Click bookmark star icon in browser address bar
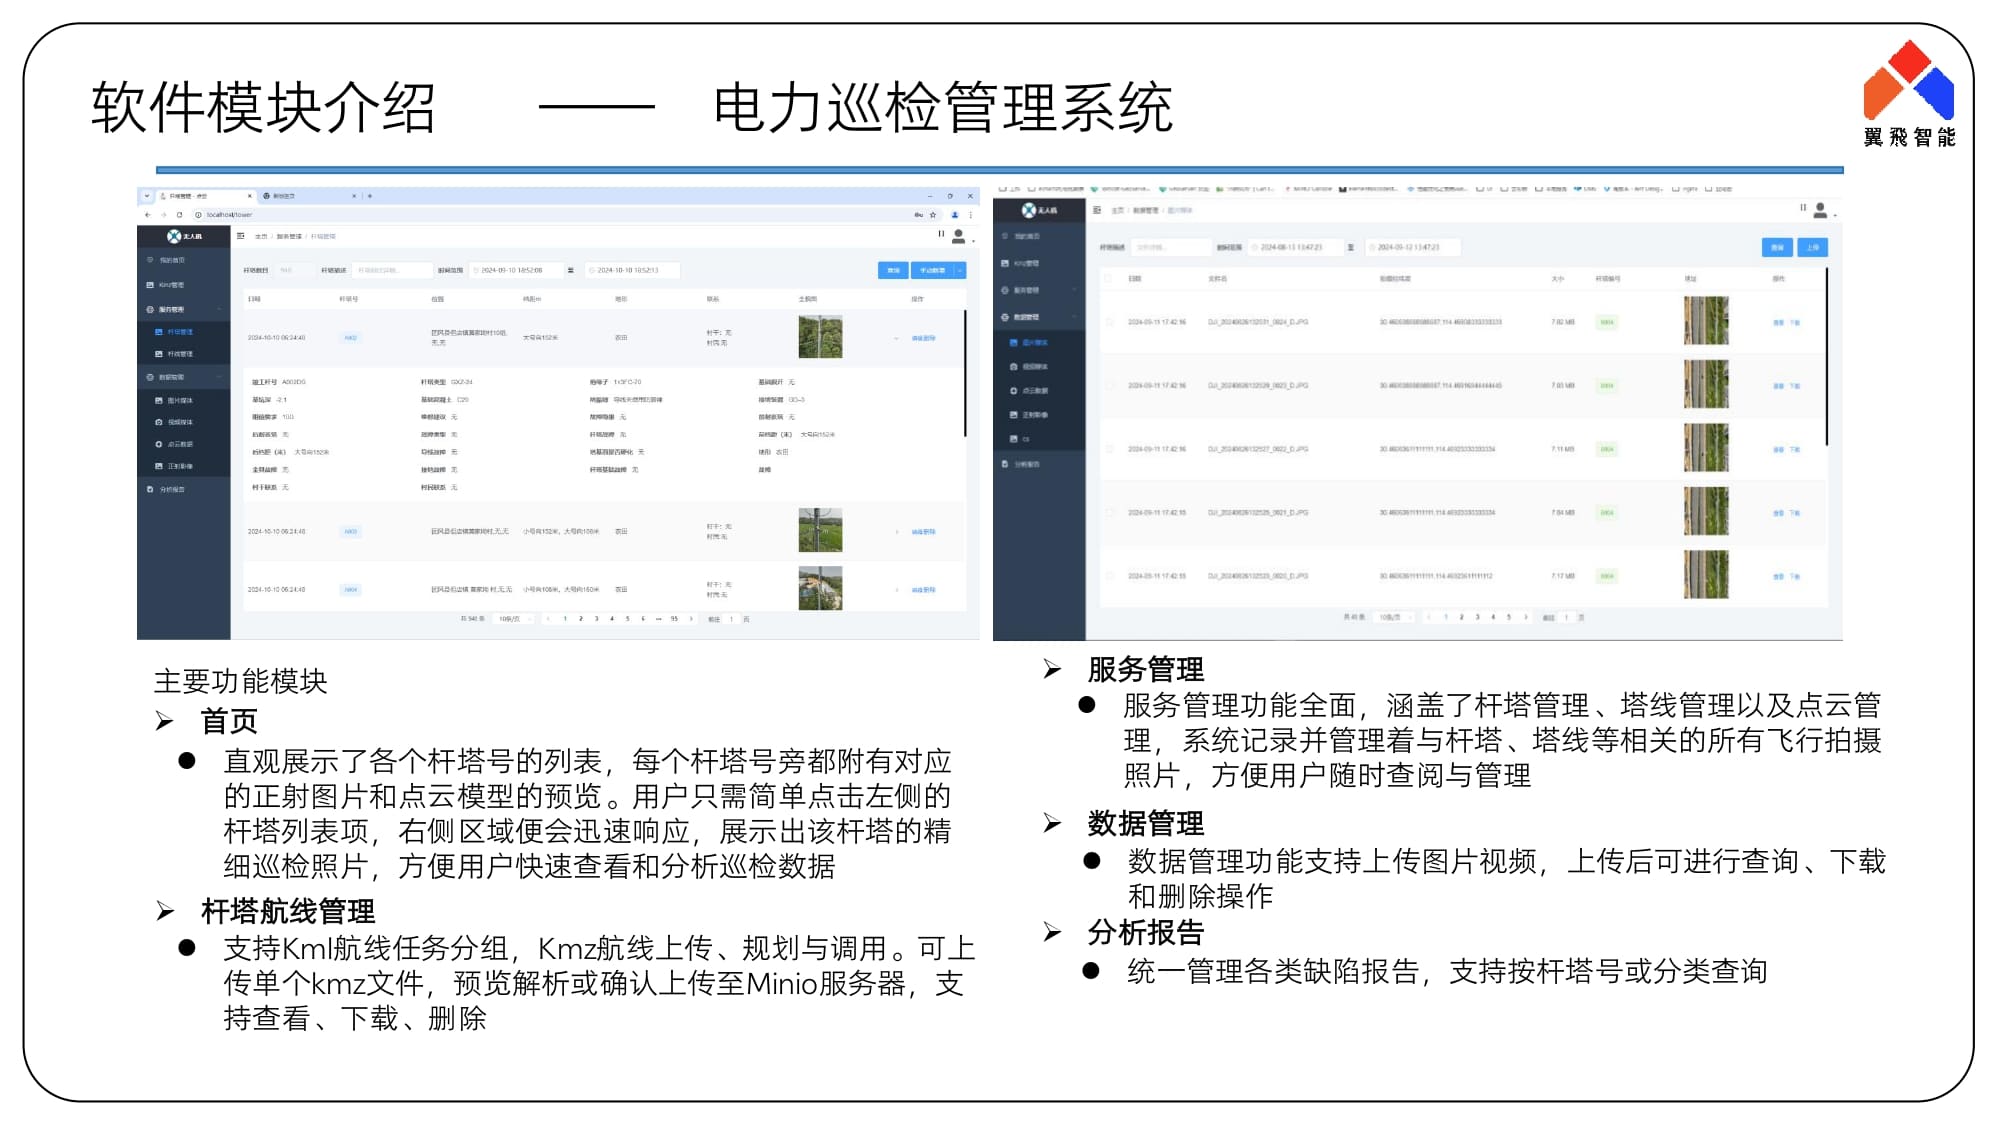Screen dimensions: 2000x1125 [934, 215]
